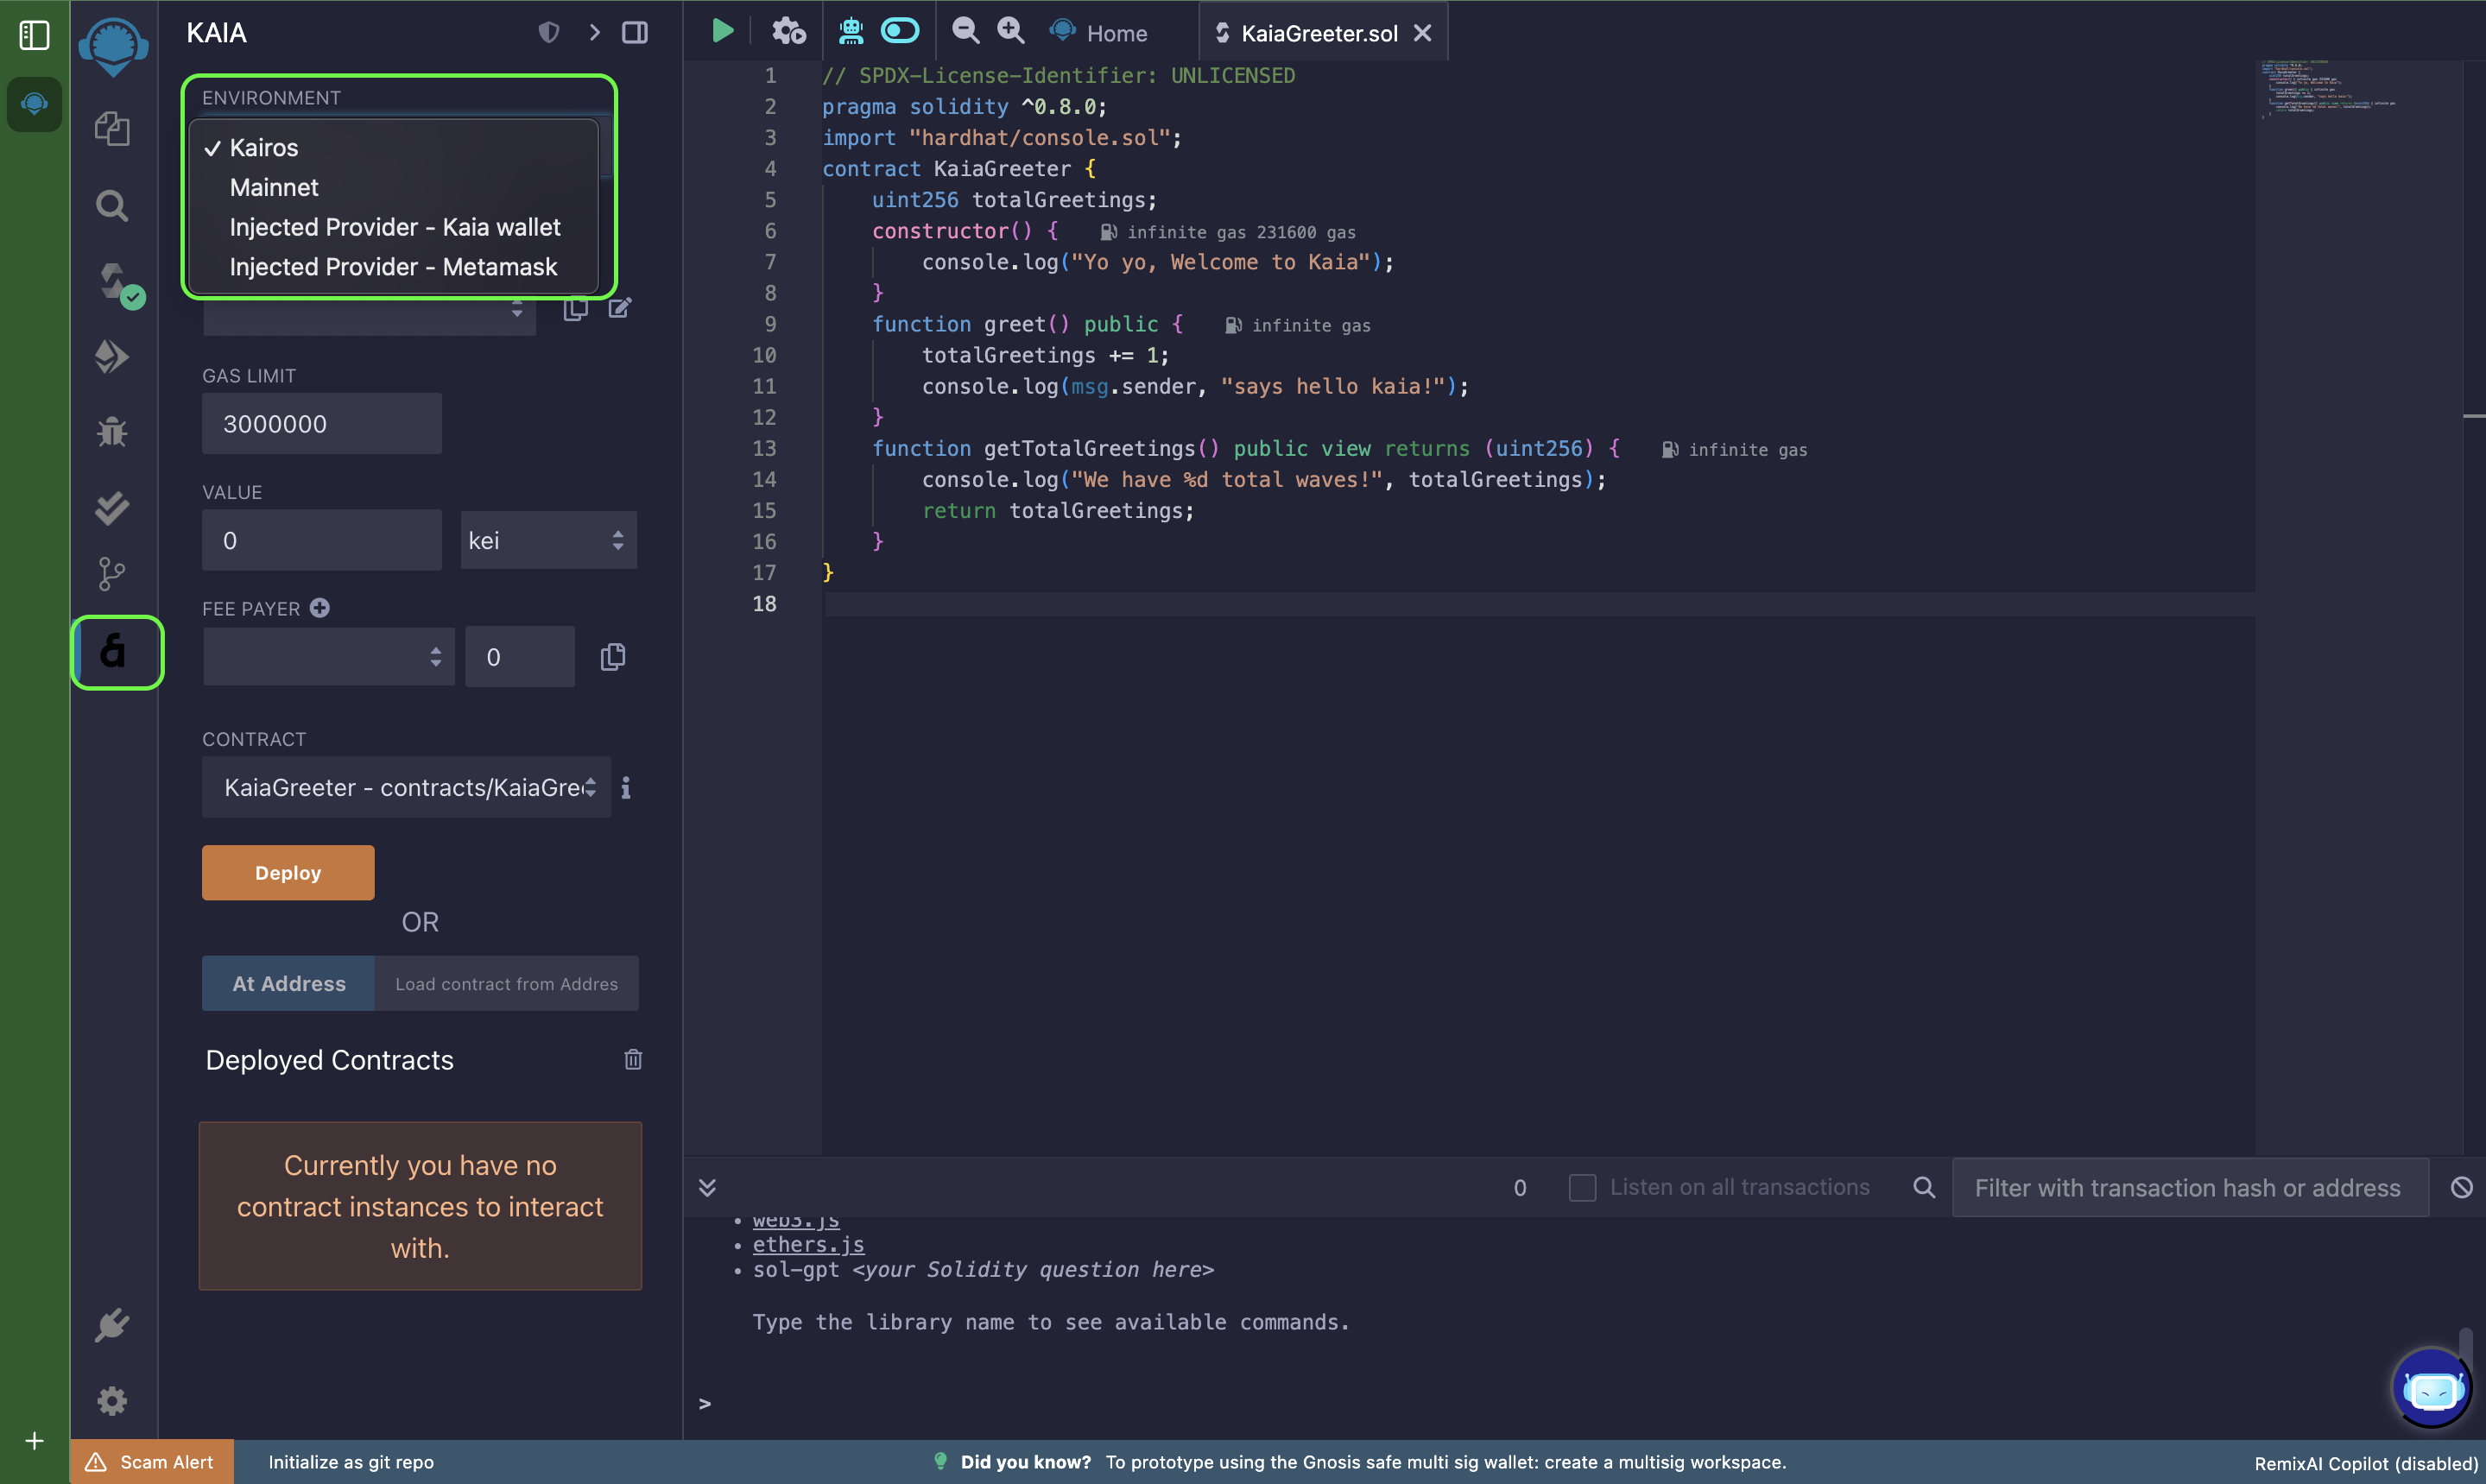2486x1484 pixels.
Task: Open the File Explorer sidebar icon
Action: 112,128
